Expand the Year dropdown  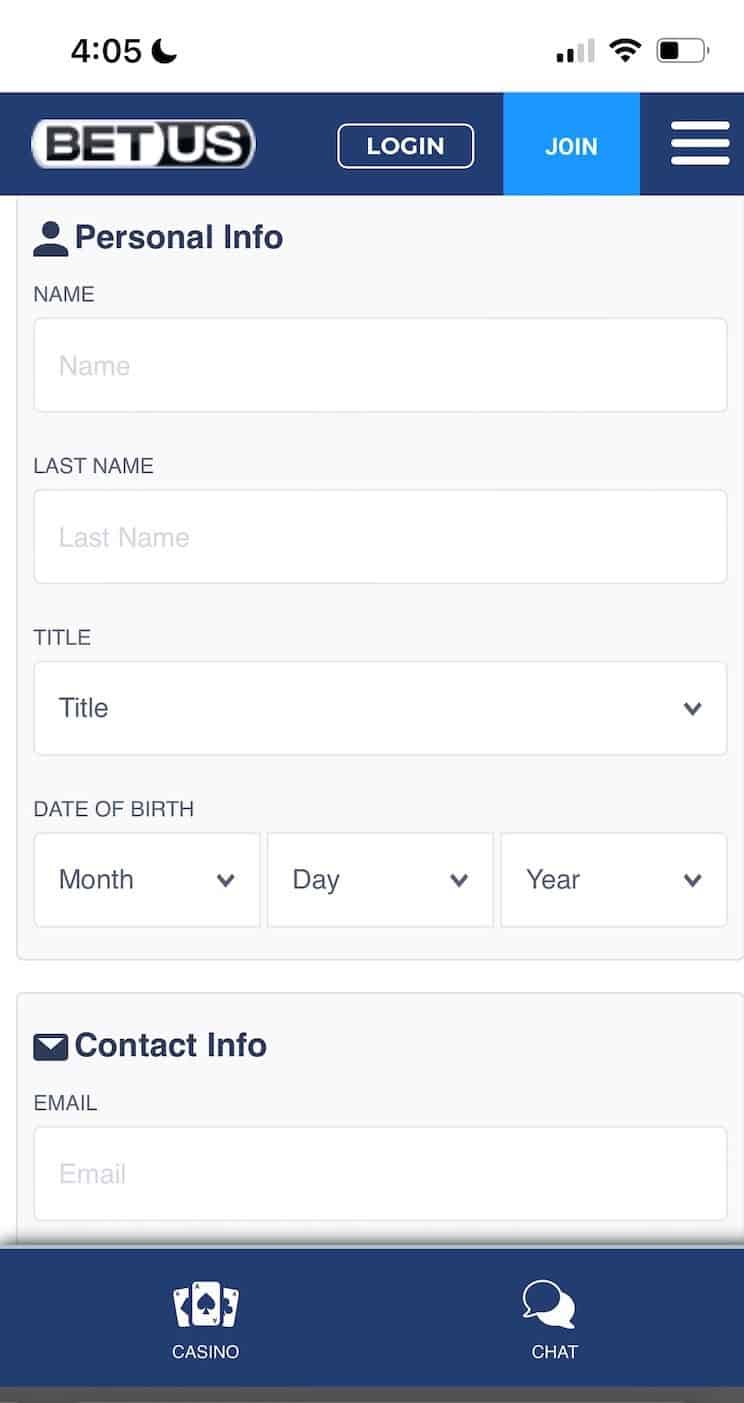[613, 879]
